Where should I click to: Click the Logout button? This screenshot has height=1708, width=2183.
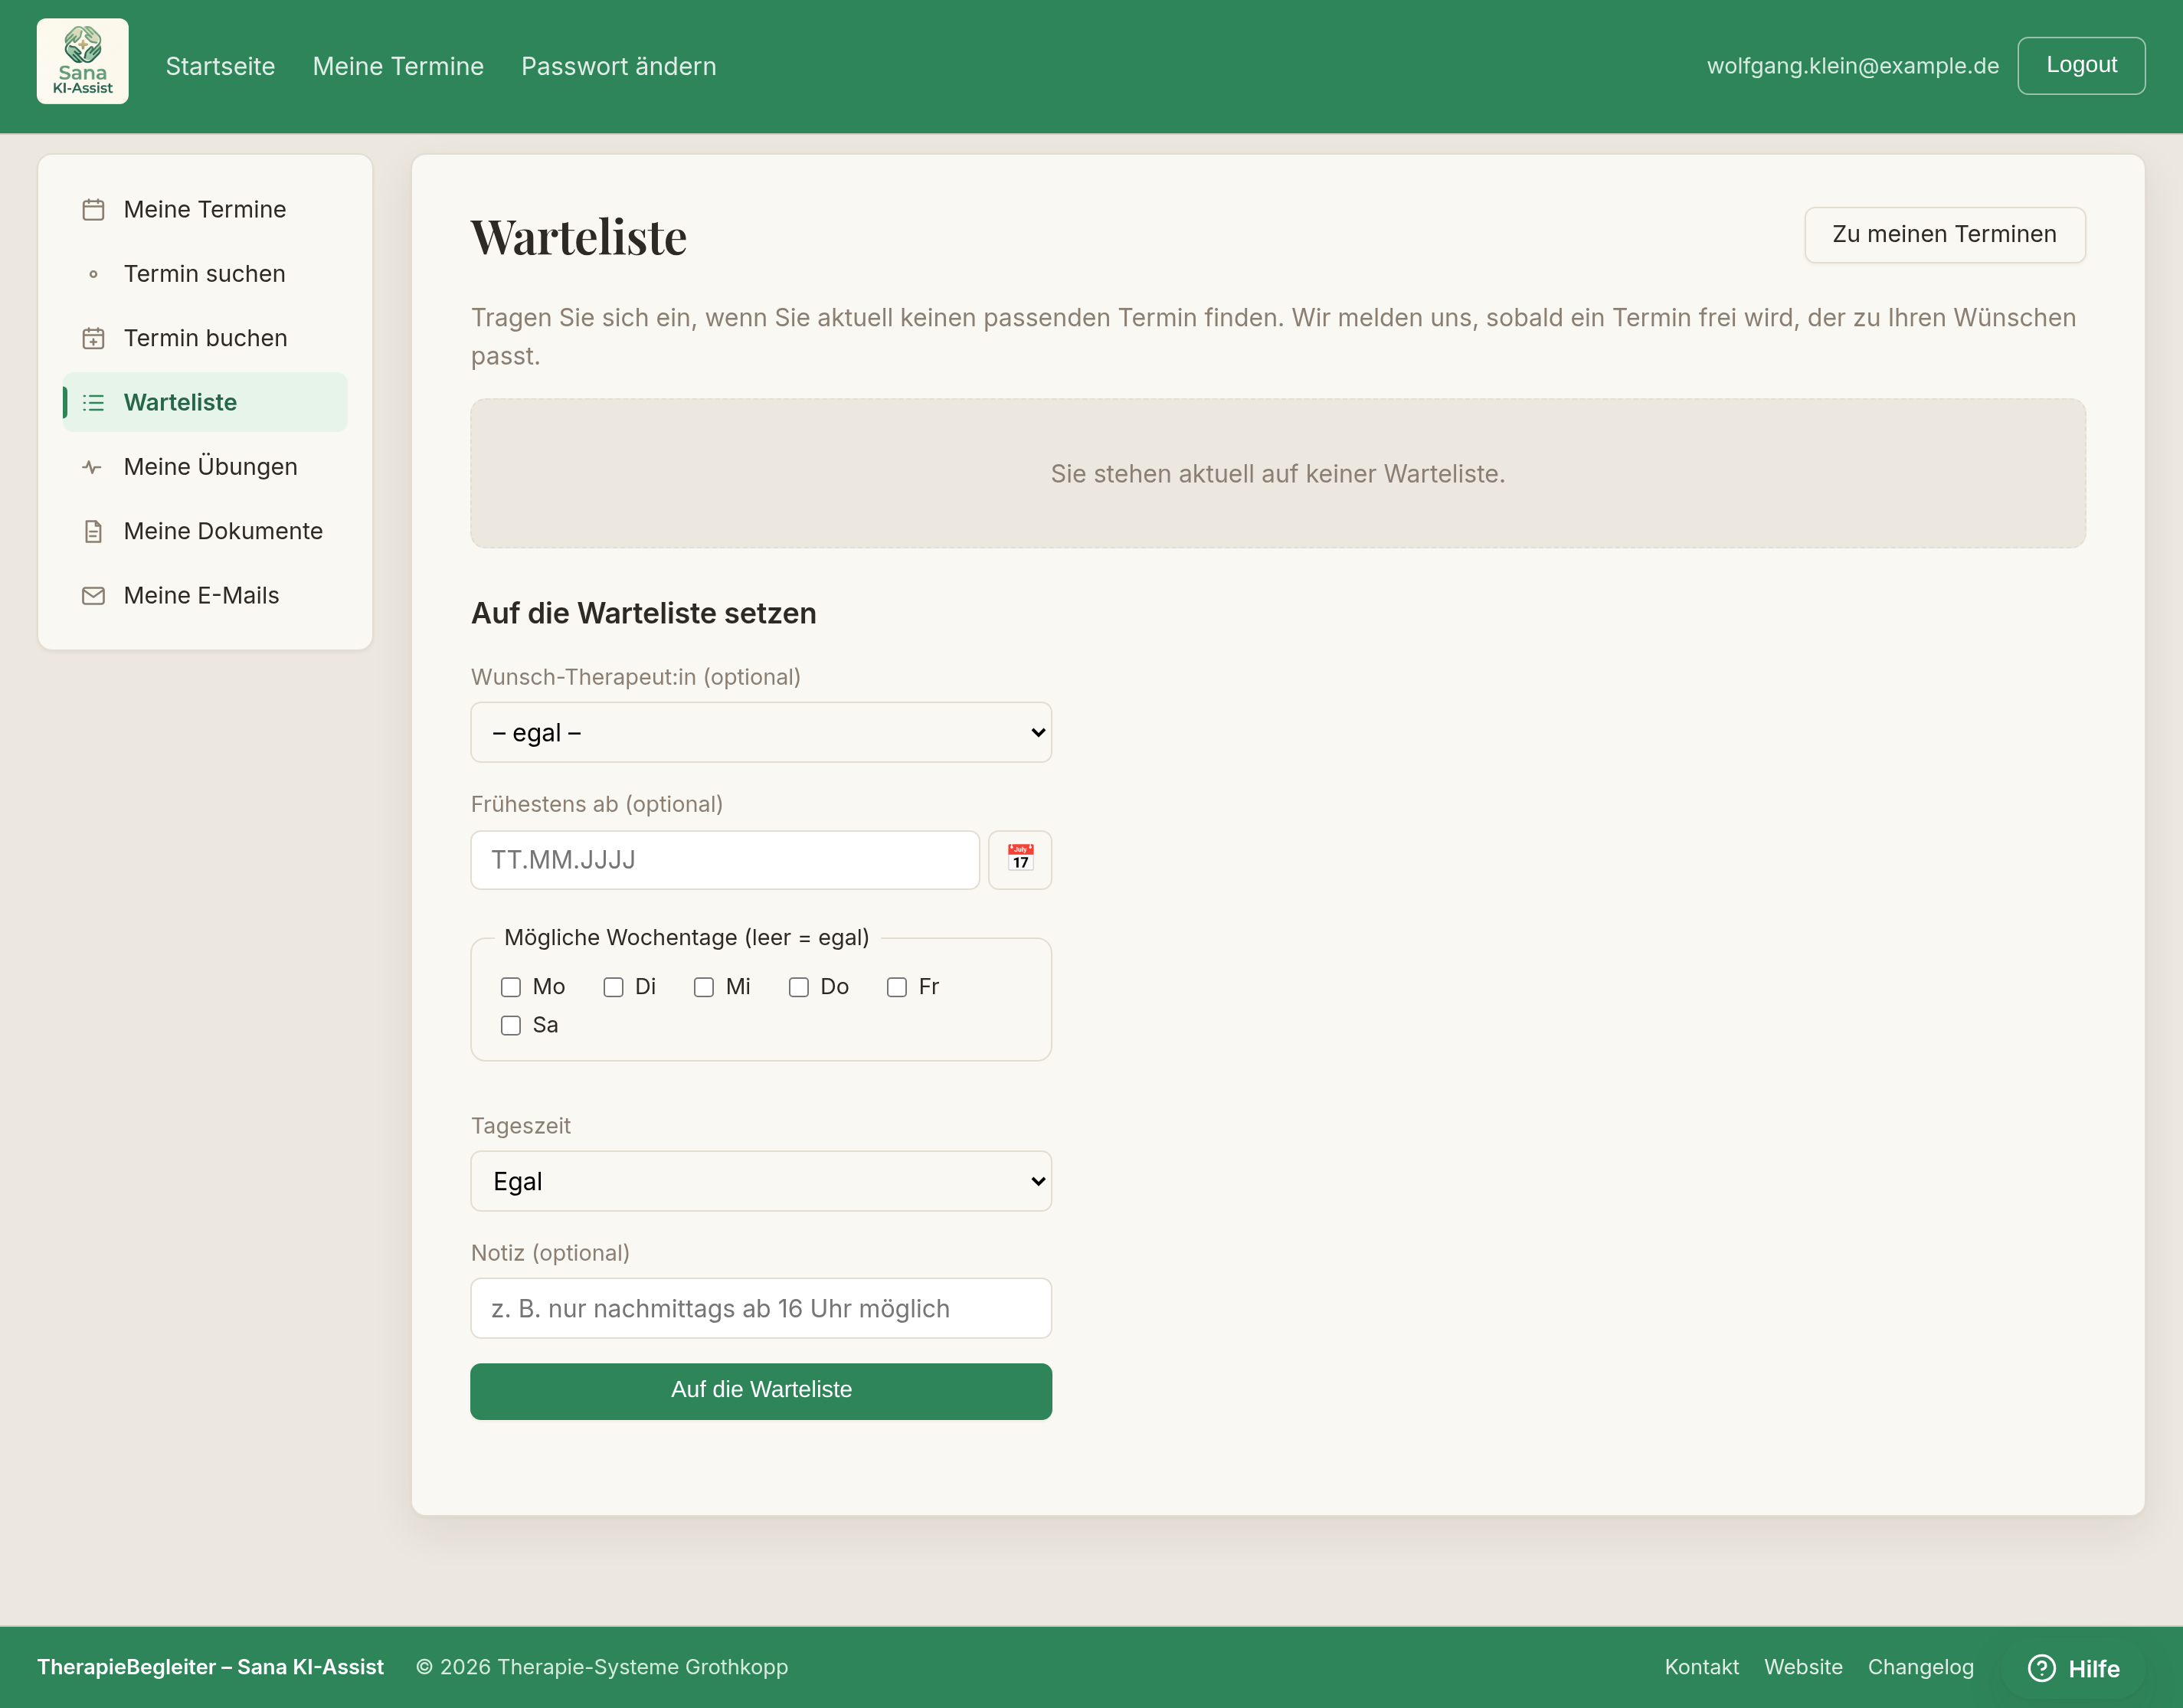coord(2081,66)
